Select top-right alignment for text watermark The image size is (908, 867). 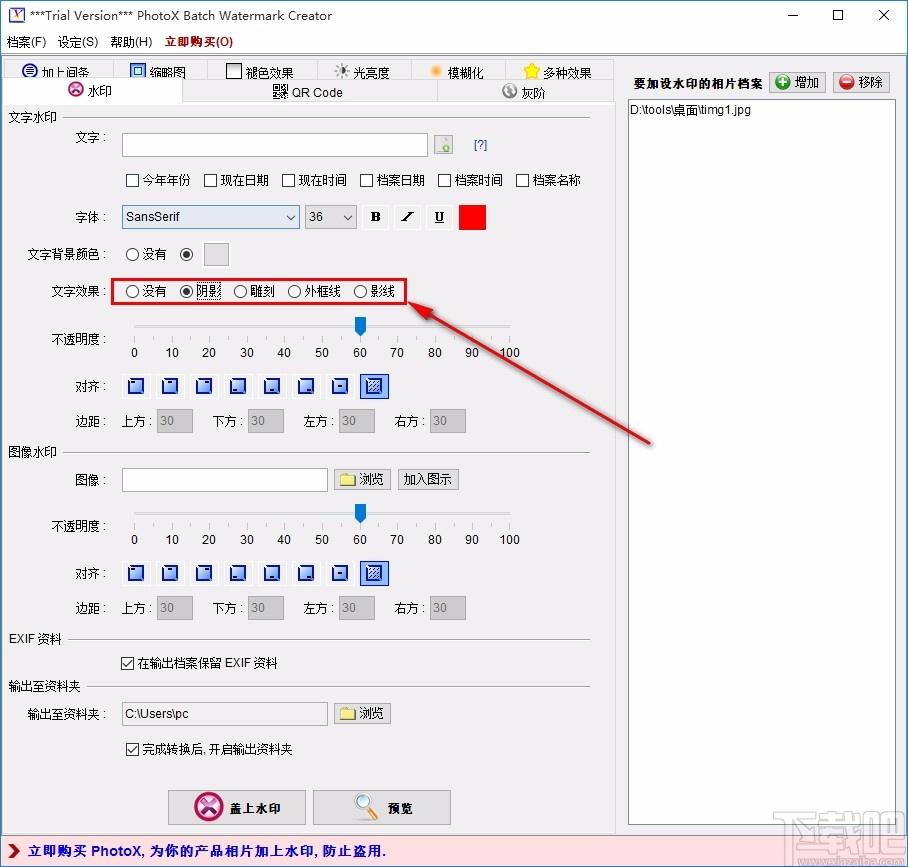[x=204, y=386]
